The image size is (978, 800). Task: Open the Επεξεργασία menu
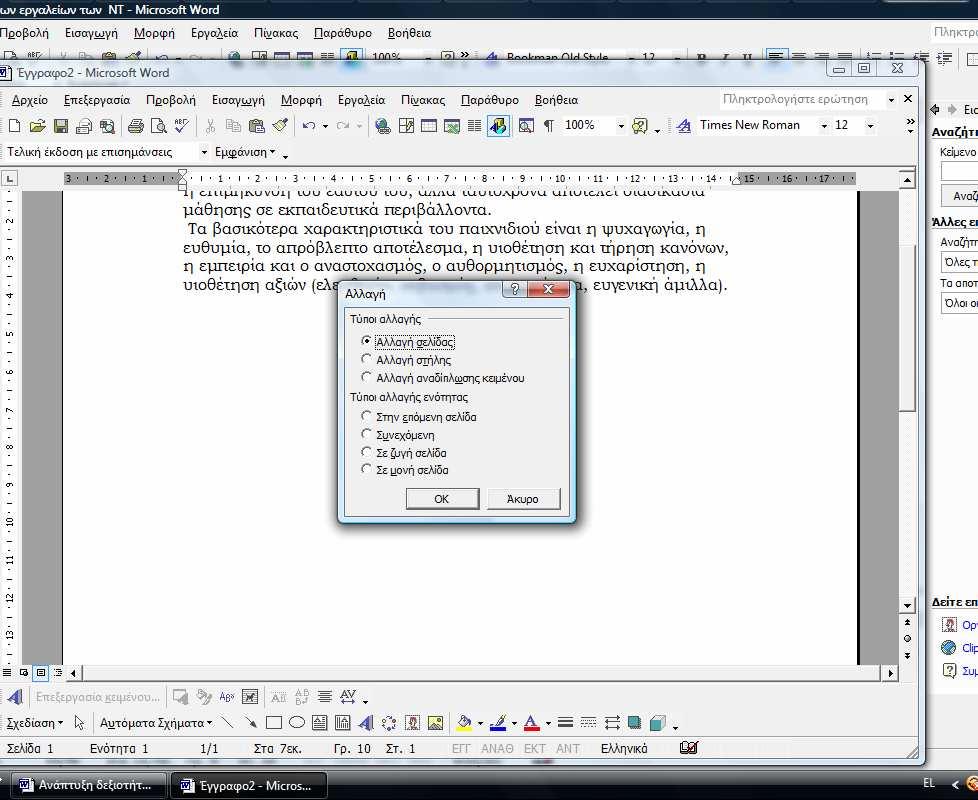pyautogui.click(x=97, y=100)
